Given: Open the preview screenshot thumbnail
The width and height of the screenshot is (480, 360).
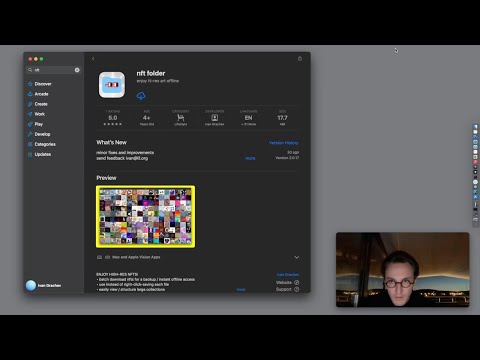Looking at the screenshot, I should coord(146,217).
